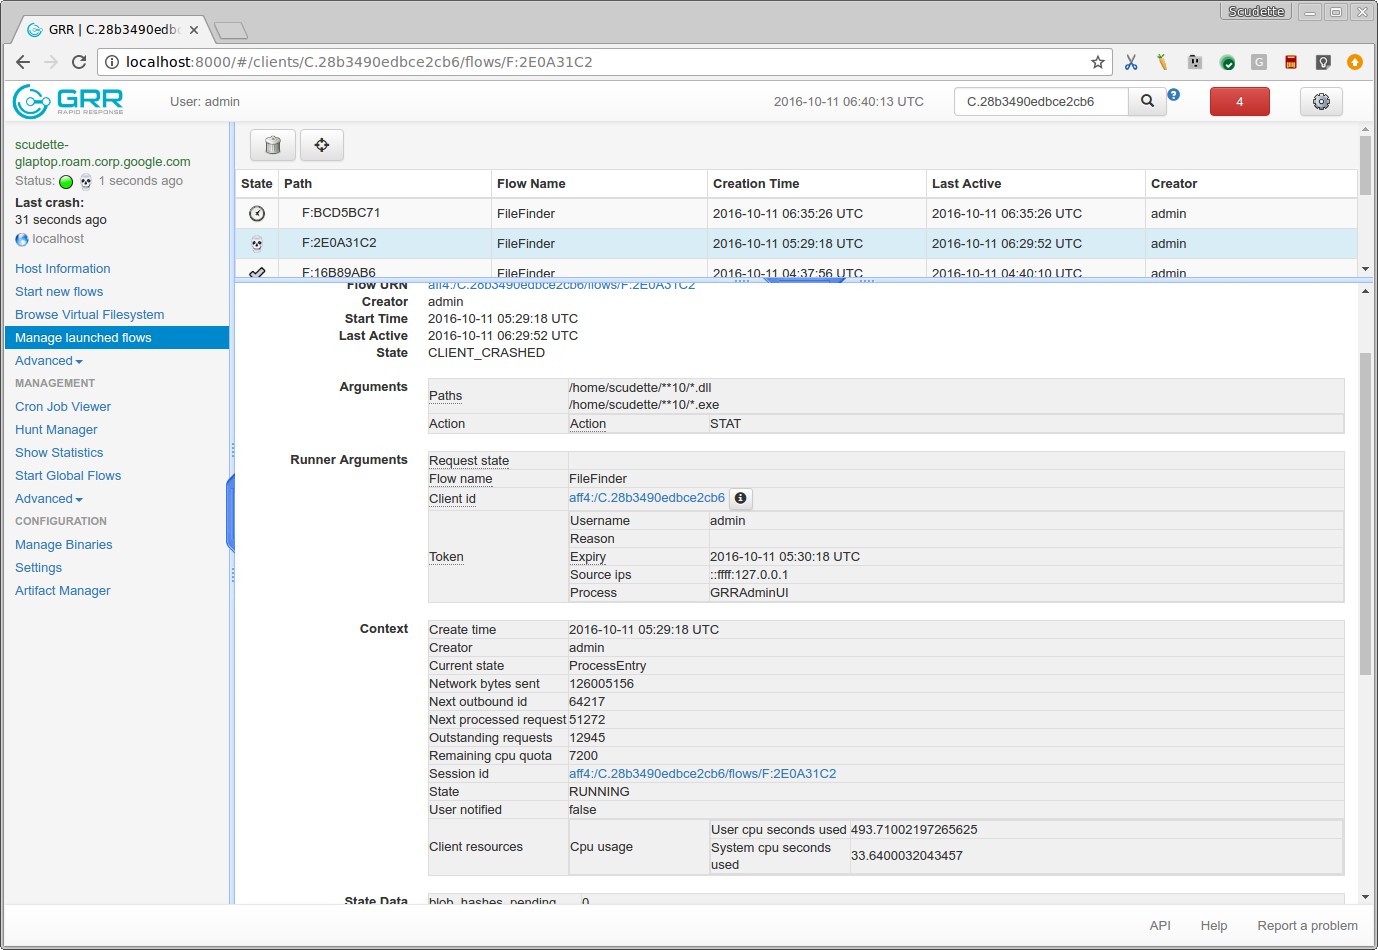Expand the Advanced menu under Management

(x=49, y=499)
